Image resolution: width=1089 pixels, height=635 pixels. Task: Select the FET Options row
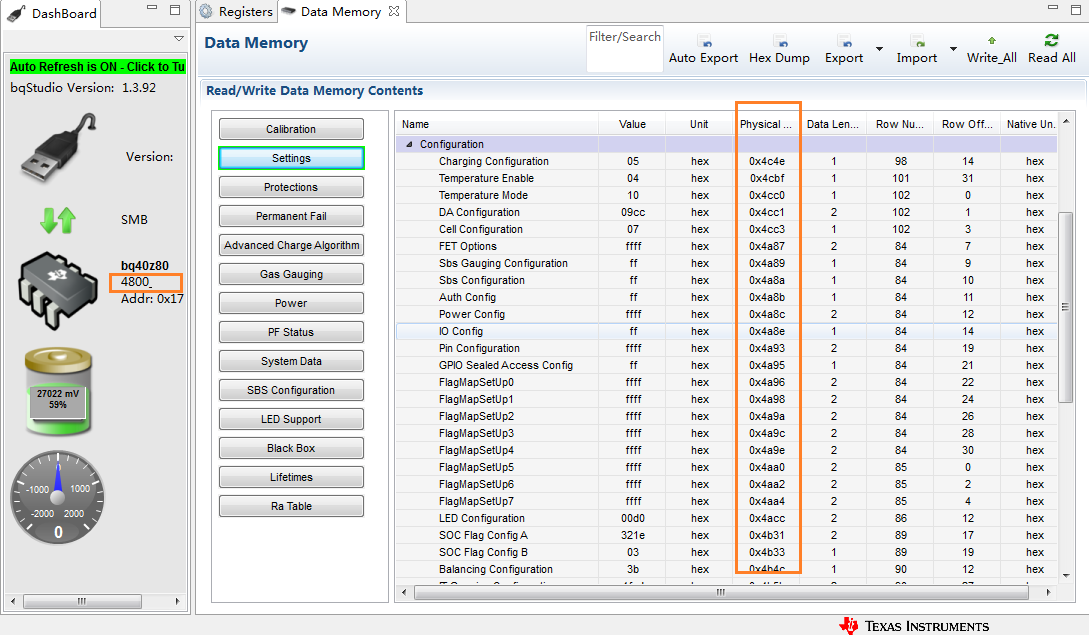(726, 247)
